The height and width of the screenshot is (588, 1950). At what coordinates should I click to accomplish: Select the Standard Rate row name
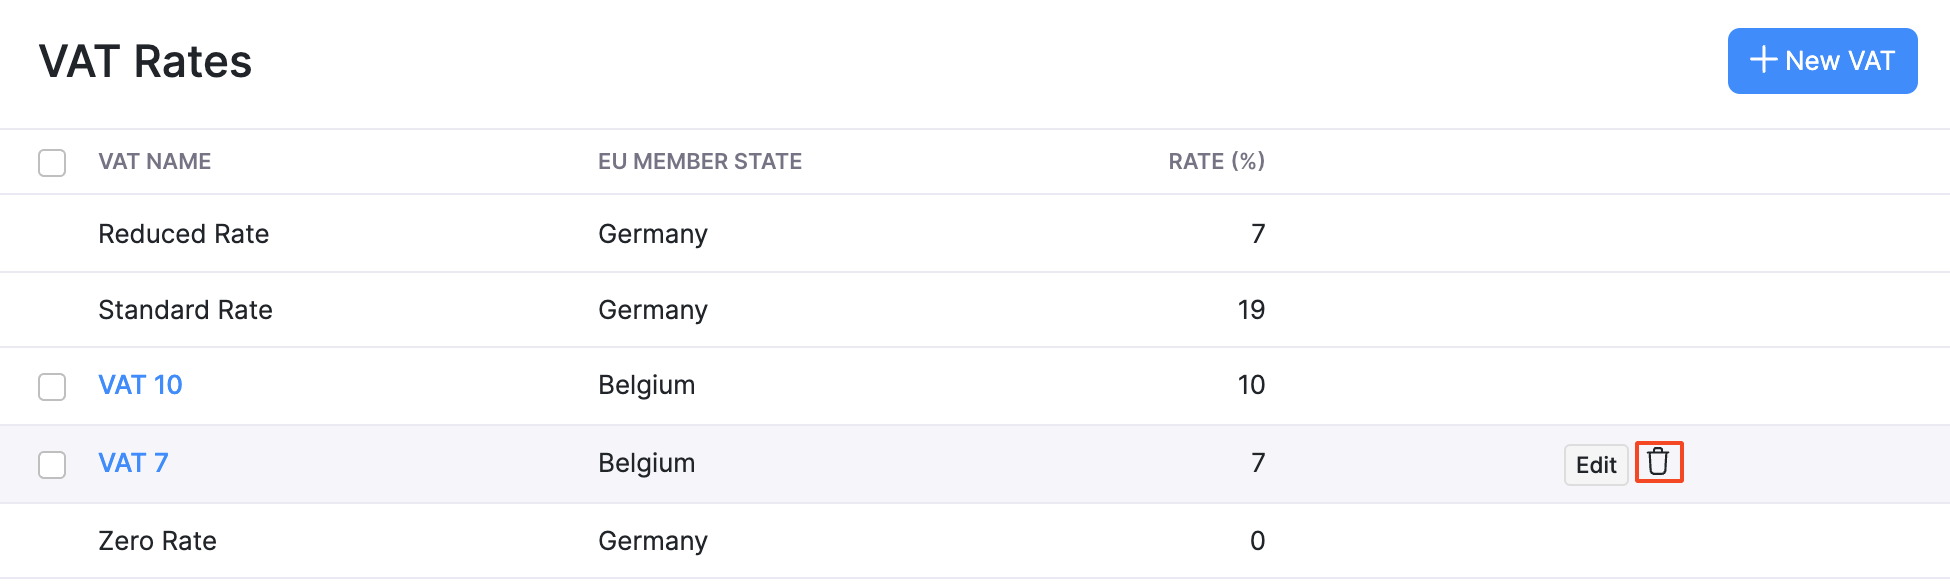point(185,310)
